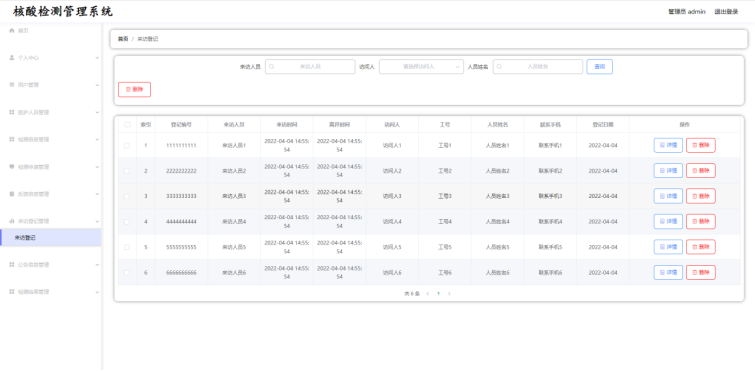Click the 反馈信息管理 sidebar icon

point(12,194)
